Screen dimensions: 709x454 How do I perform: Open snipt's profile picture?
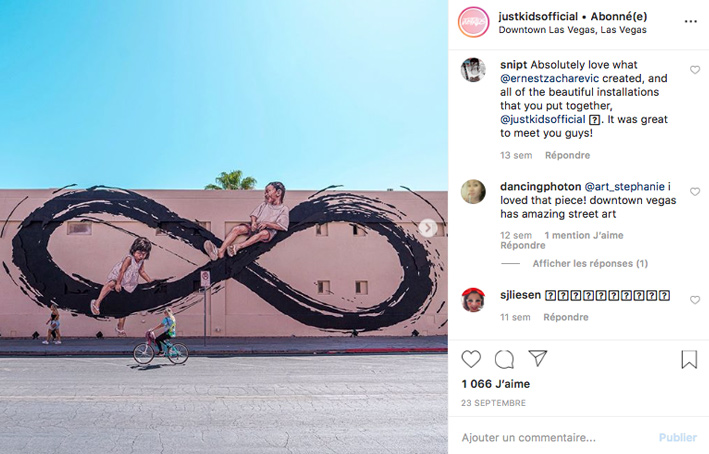[x=473, y=70]
